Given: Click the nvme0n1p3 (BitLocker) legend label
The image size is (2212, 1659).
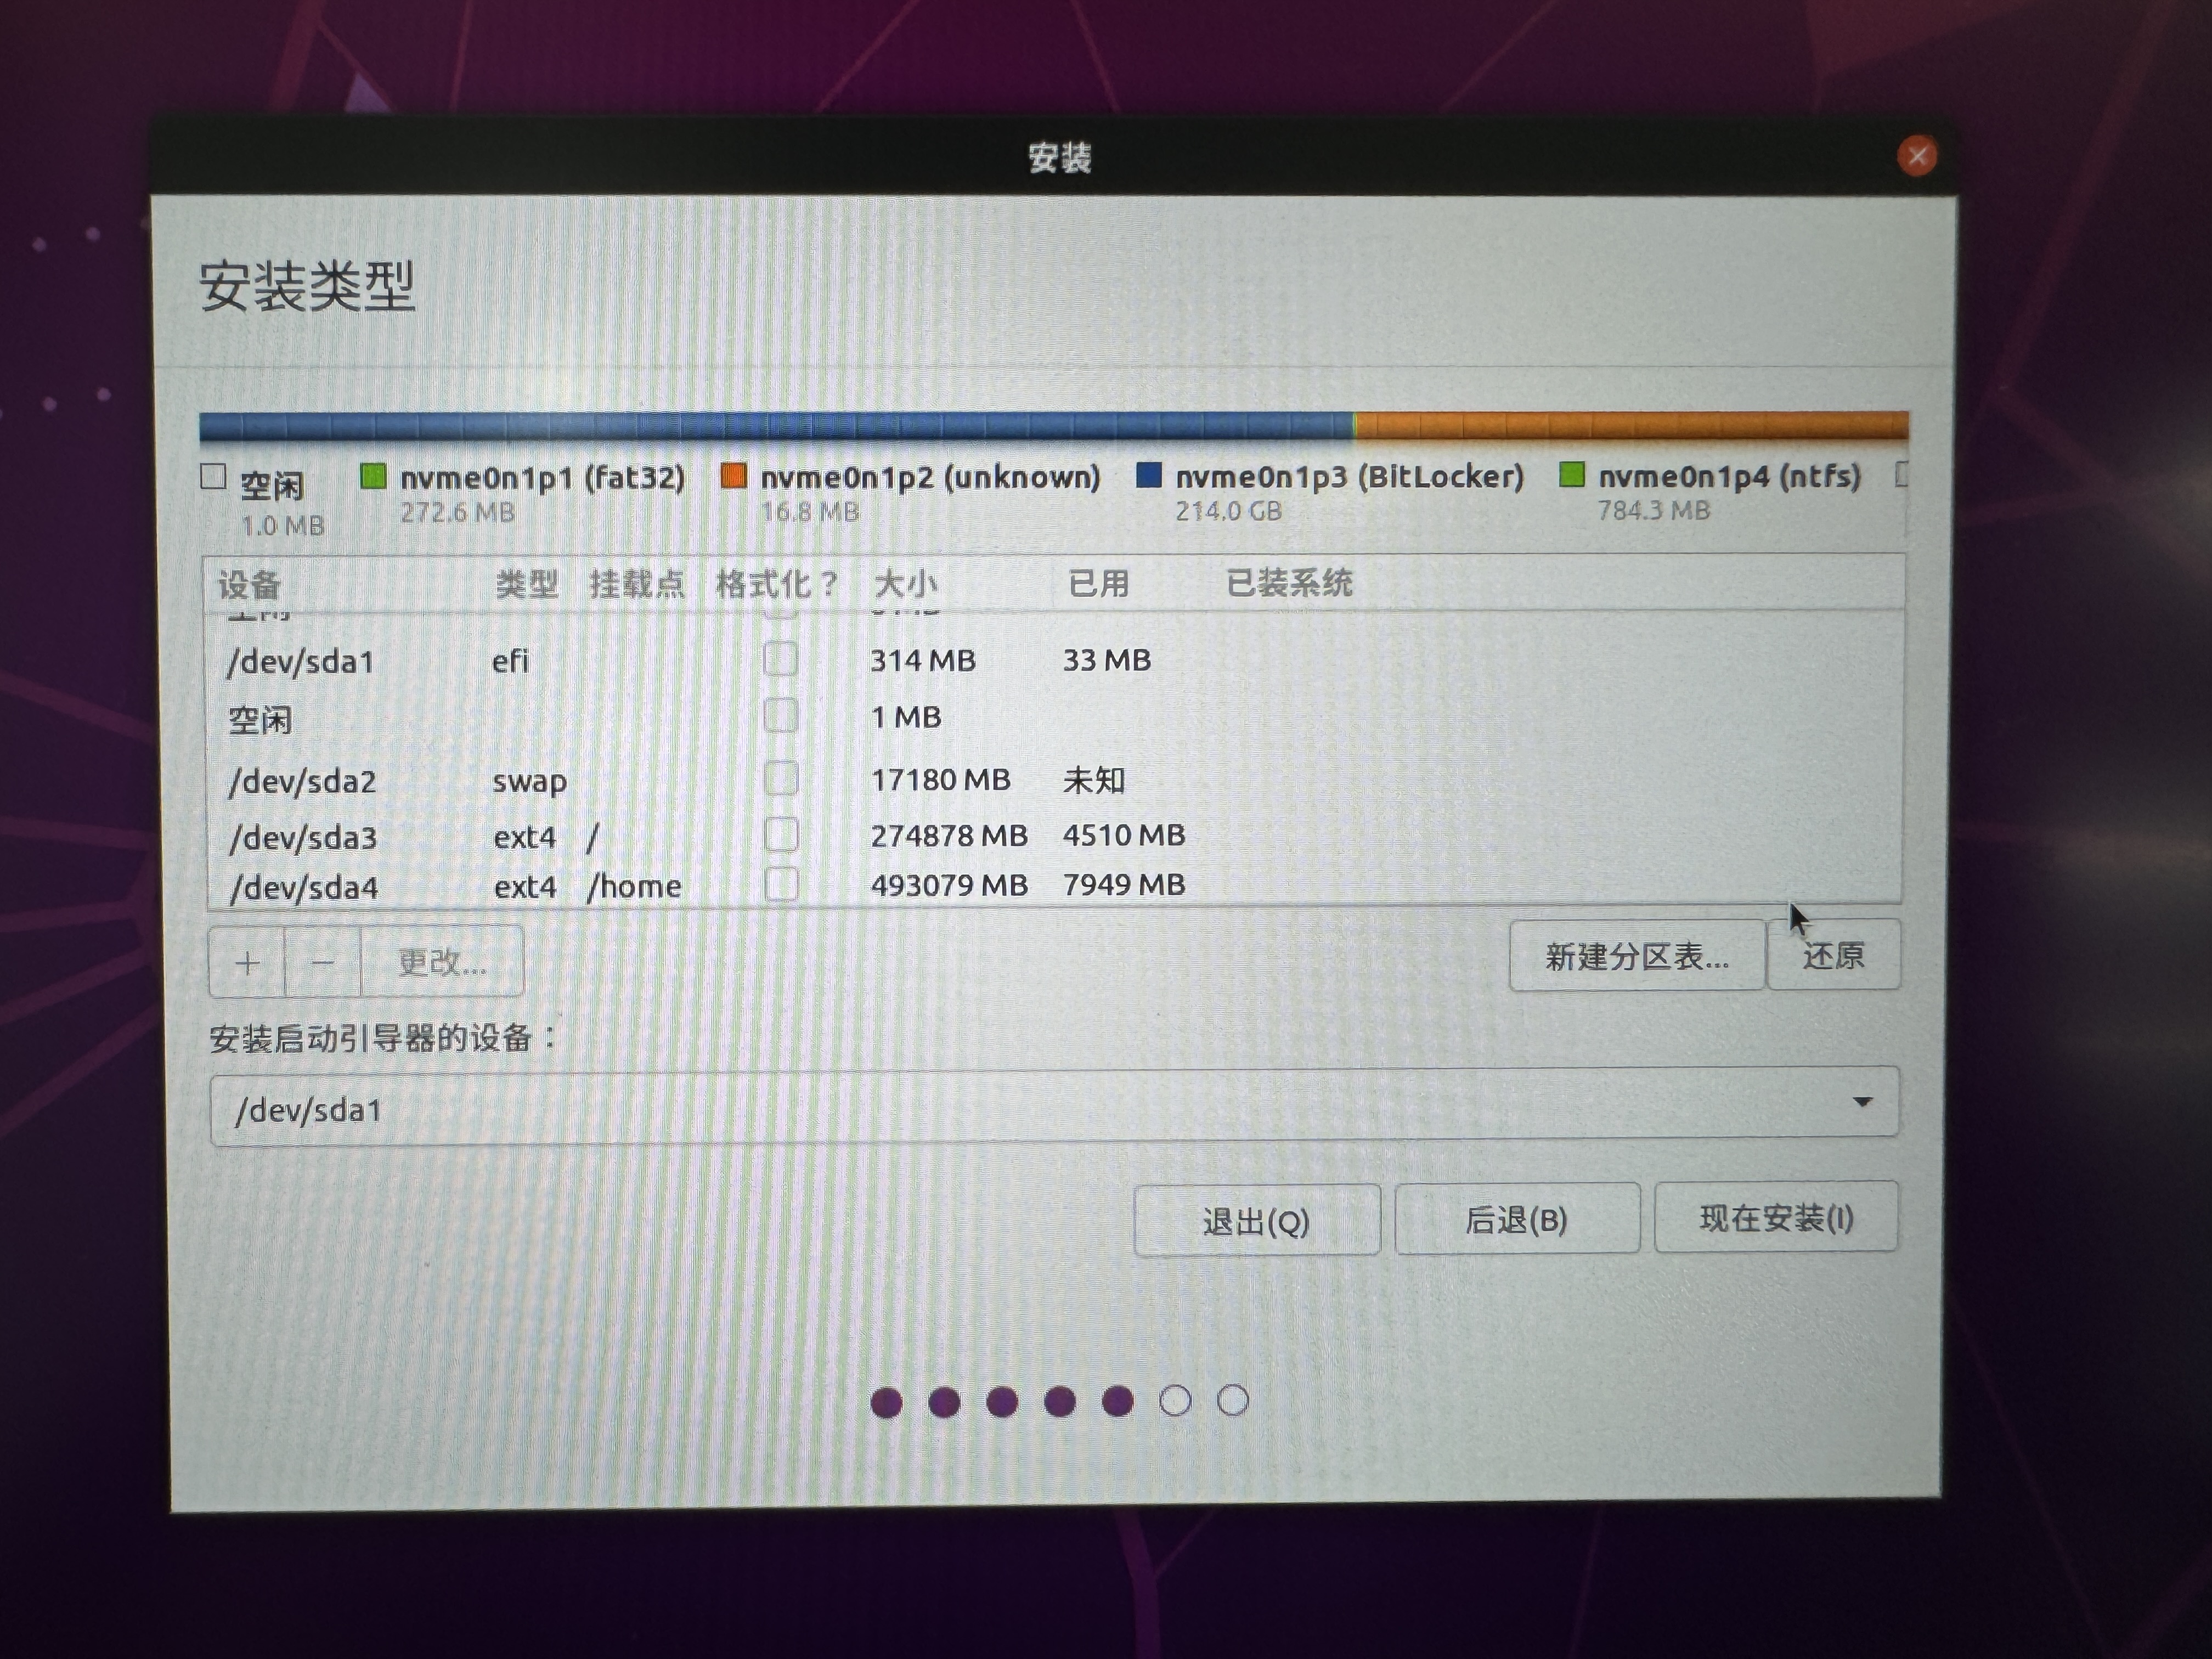Looking at the screenshot, I should pos(1350,476).
